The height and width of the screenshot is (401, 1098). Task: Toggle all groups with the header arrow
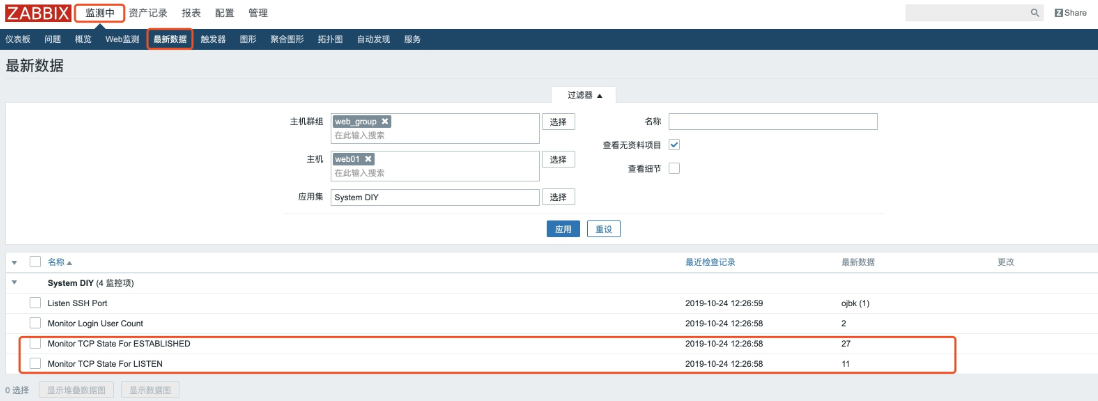14,262
